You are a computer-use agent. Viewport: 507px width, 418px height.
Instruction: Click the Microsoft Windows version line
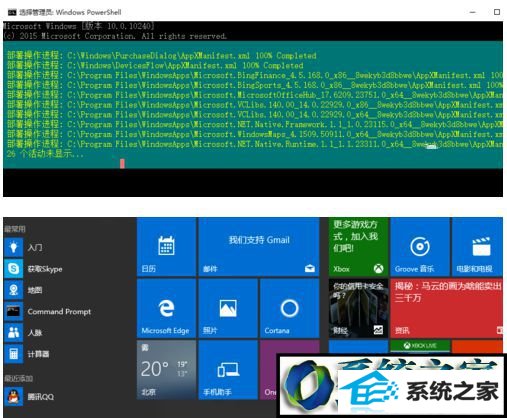[x=79, y=26]
